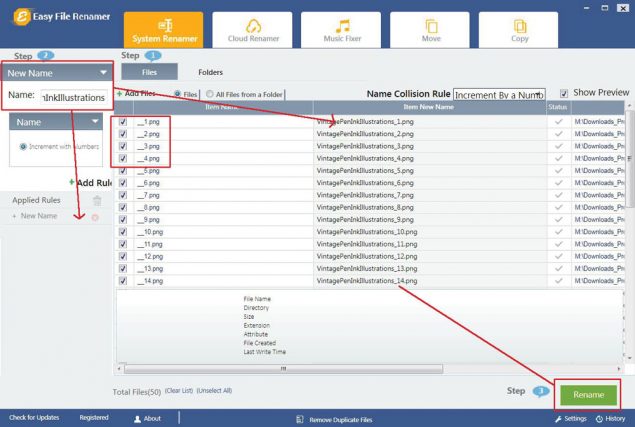Click the Add Rule button
635x427 pixels.
90,183
